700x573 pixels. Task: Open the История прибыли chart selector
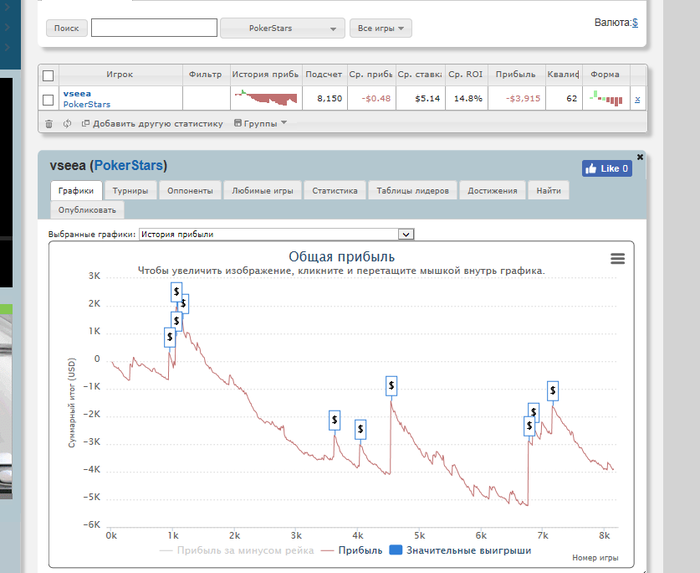[276, 234]
